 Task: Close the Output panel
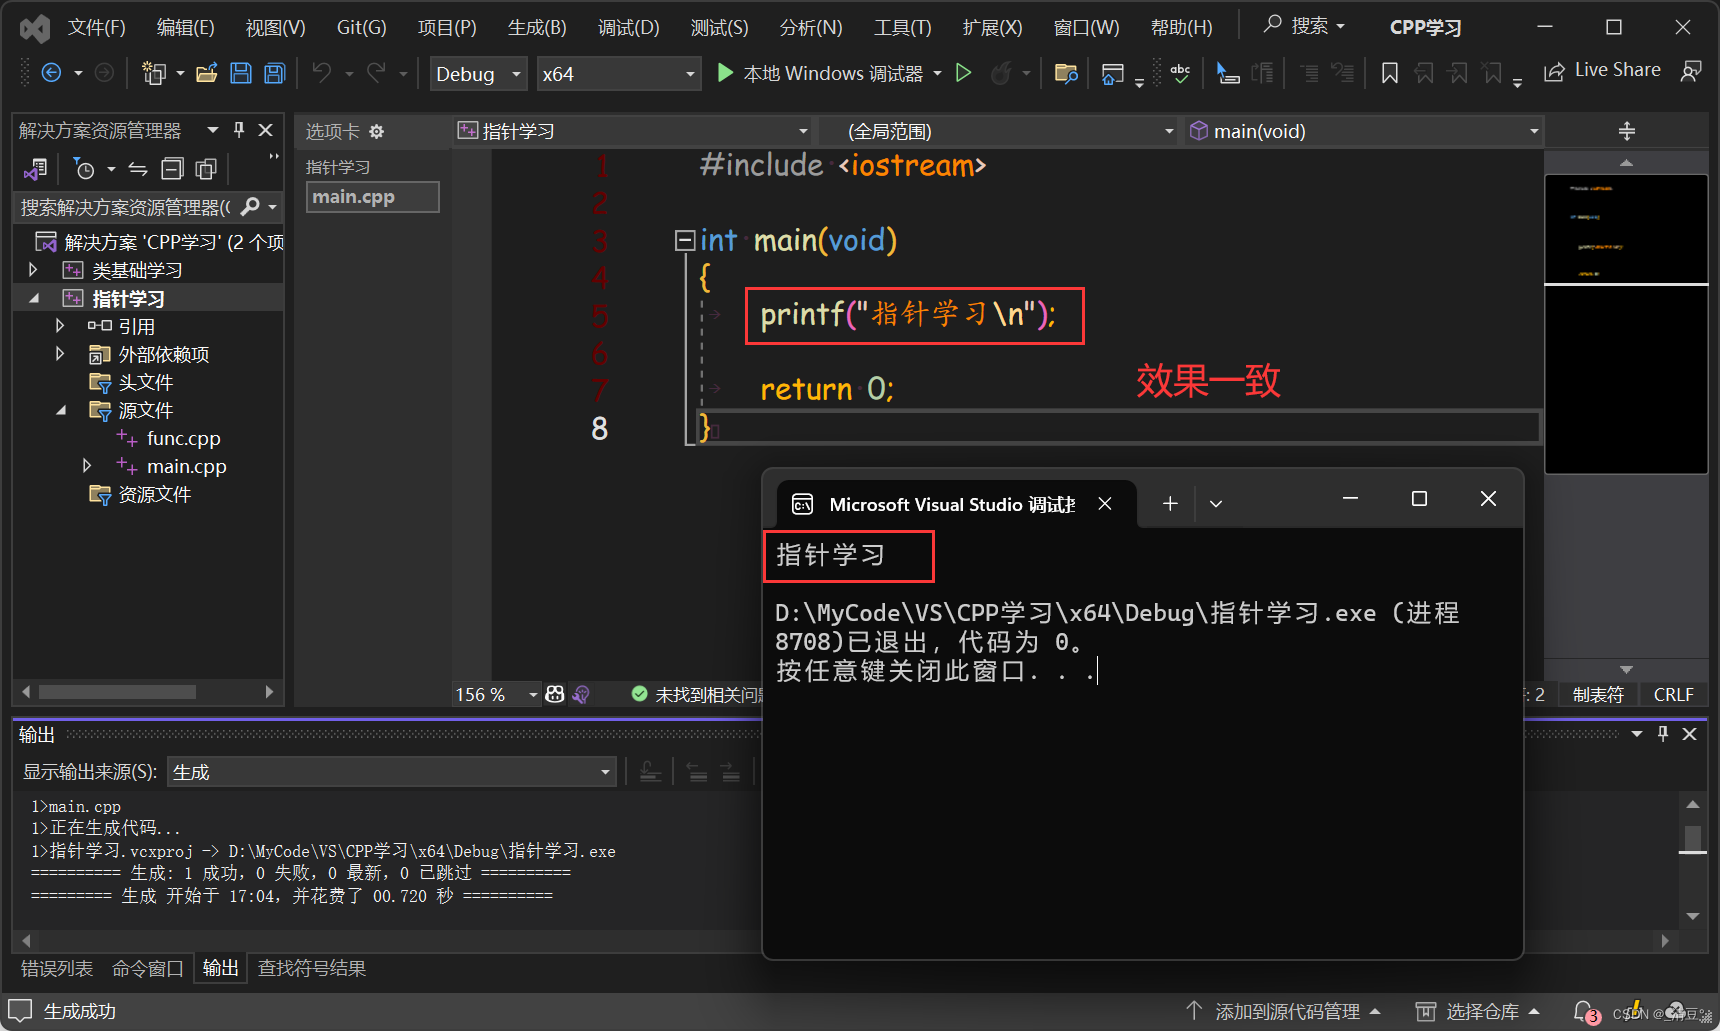click(1690, 734)
